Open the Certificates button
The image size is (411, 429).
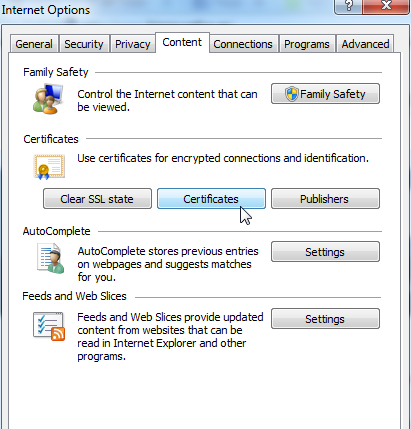211,199
